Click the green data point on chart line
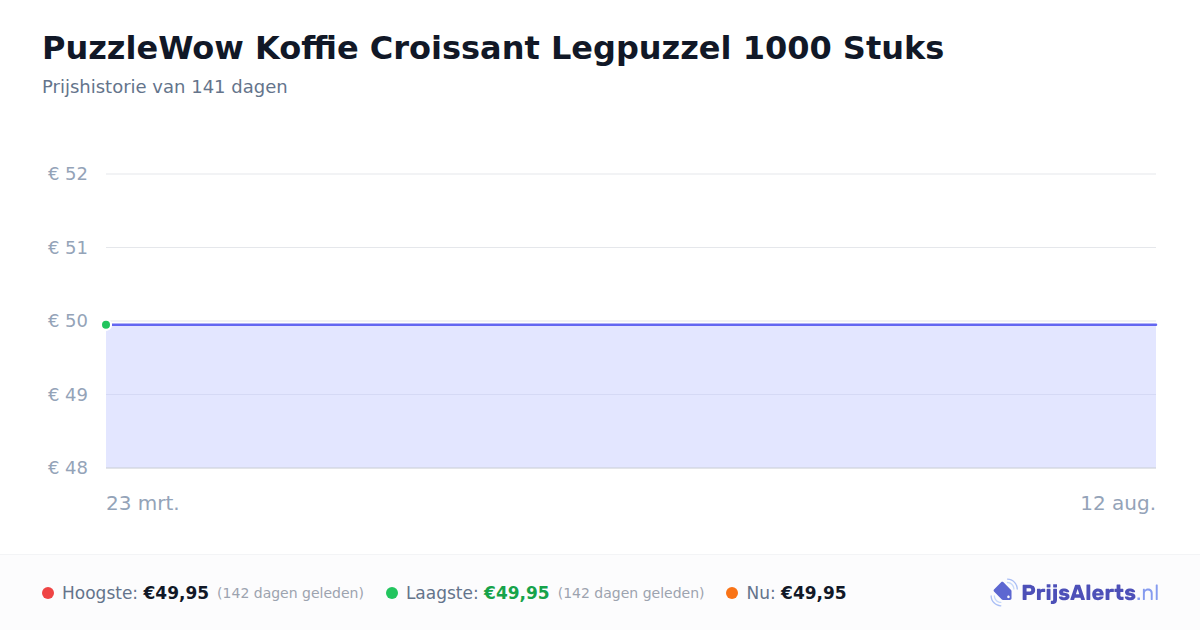The image size is (1200, 630). (x=106, y=324)
